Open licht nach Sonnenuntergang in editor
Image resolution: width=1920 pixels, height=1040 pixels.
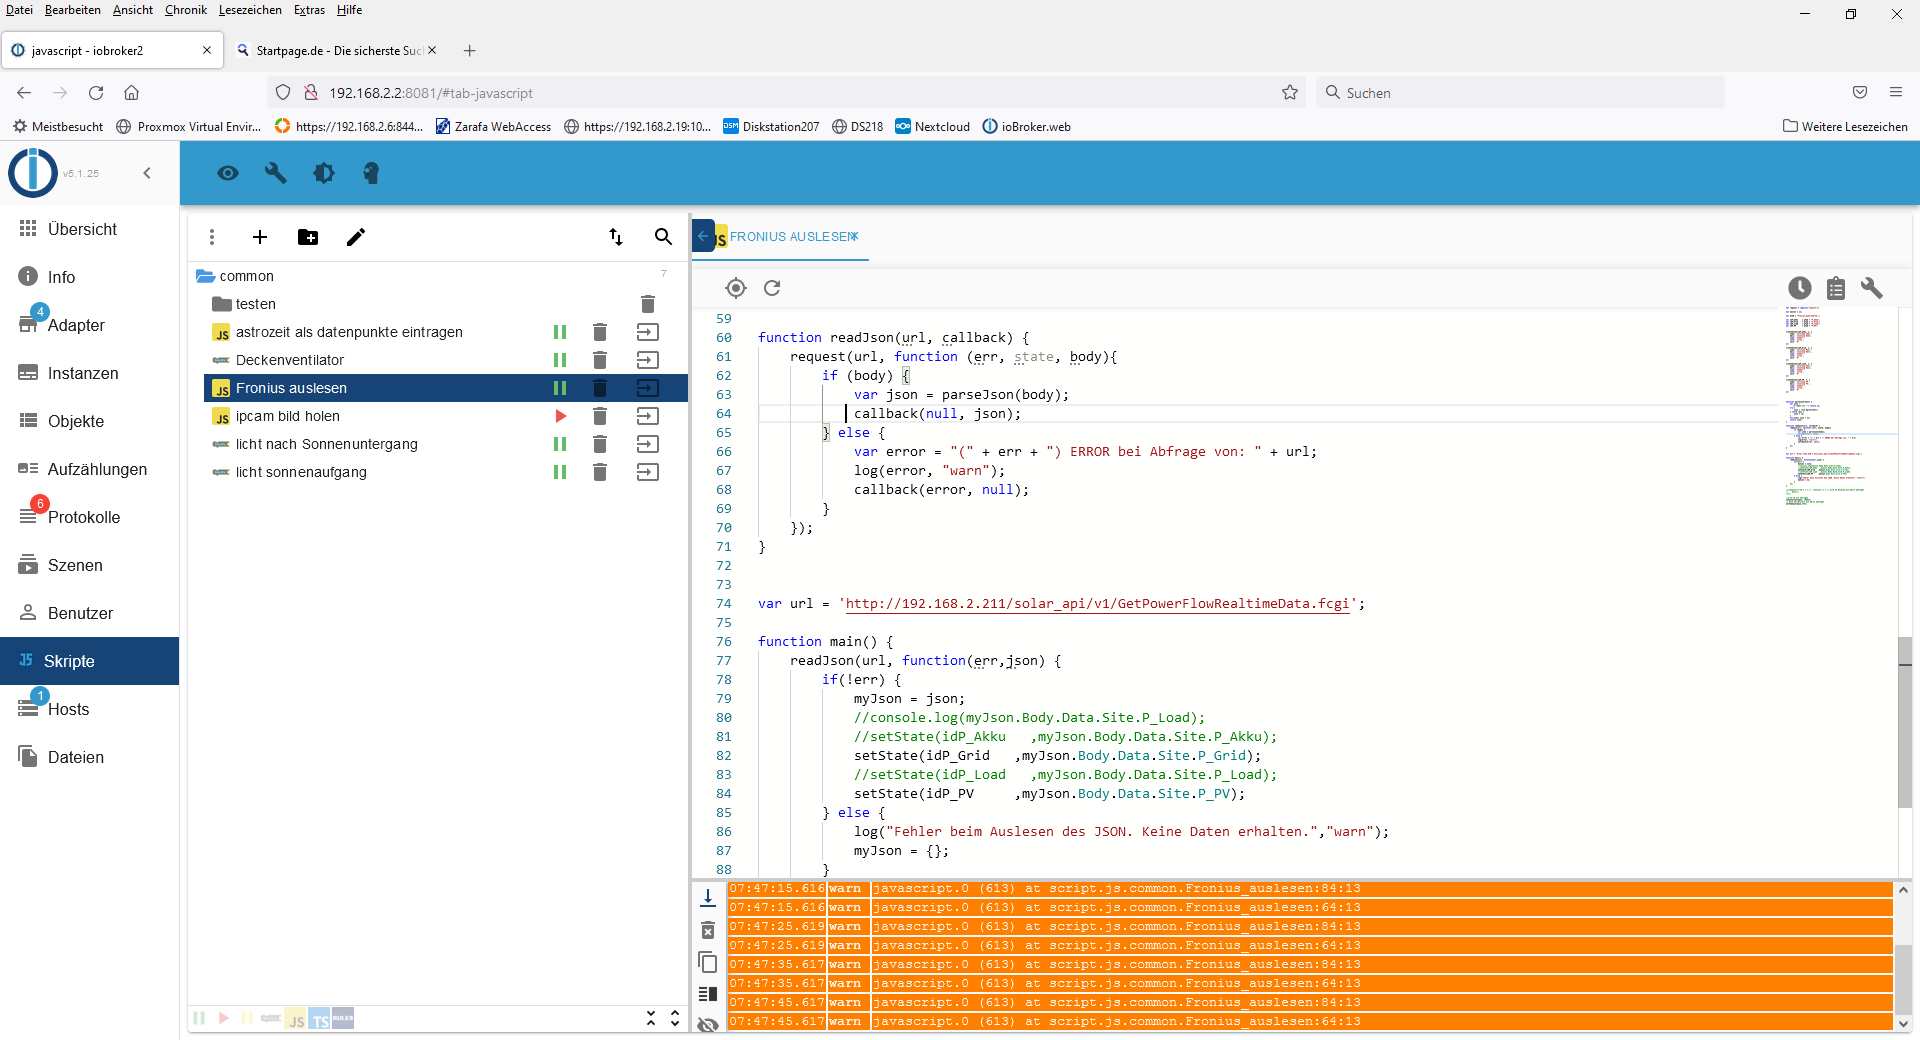click(648, 444)
